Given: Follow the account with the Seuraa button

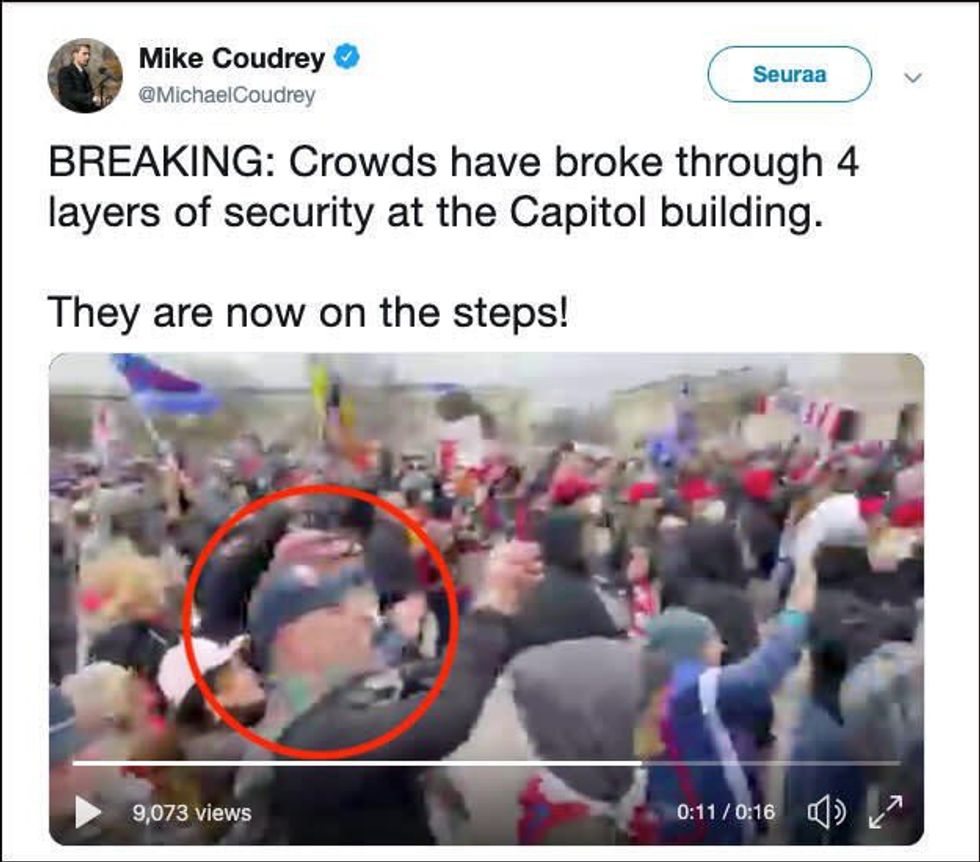Looking at the screenshot, I should point(789,74).
